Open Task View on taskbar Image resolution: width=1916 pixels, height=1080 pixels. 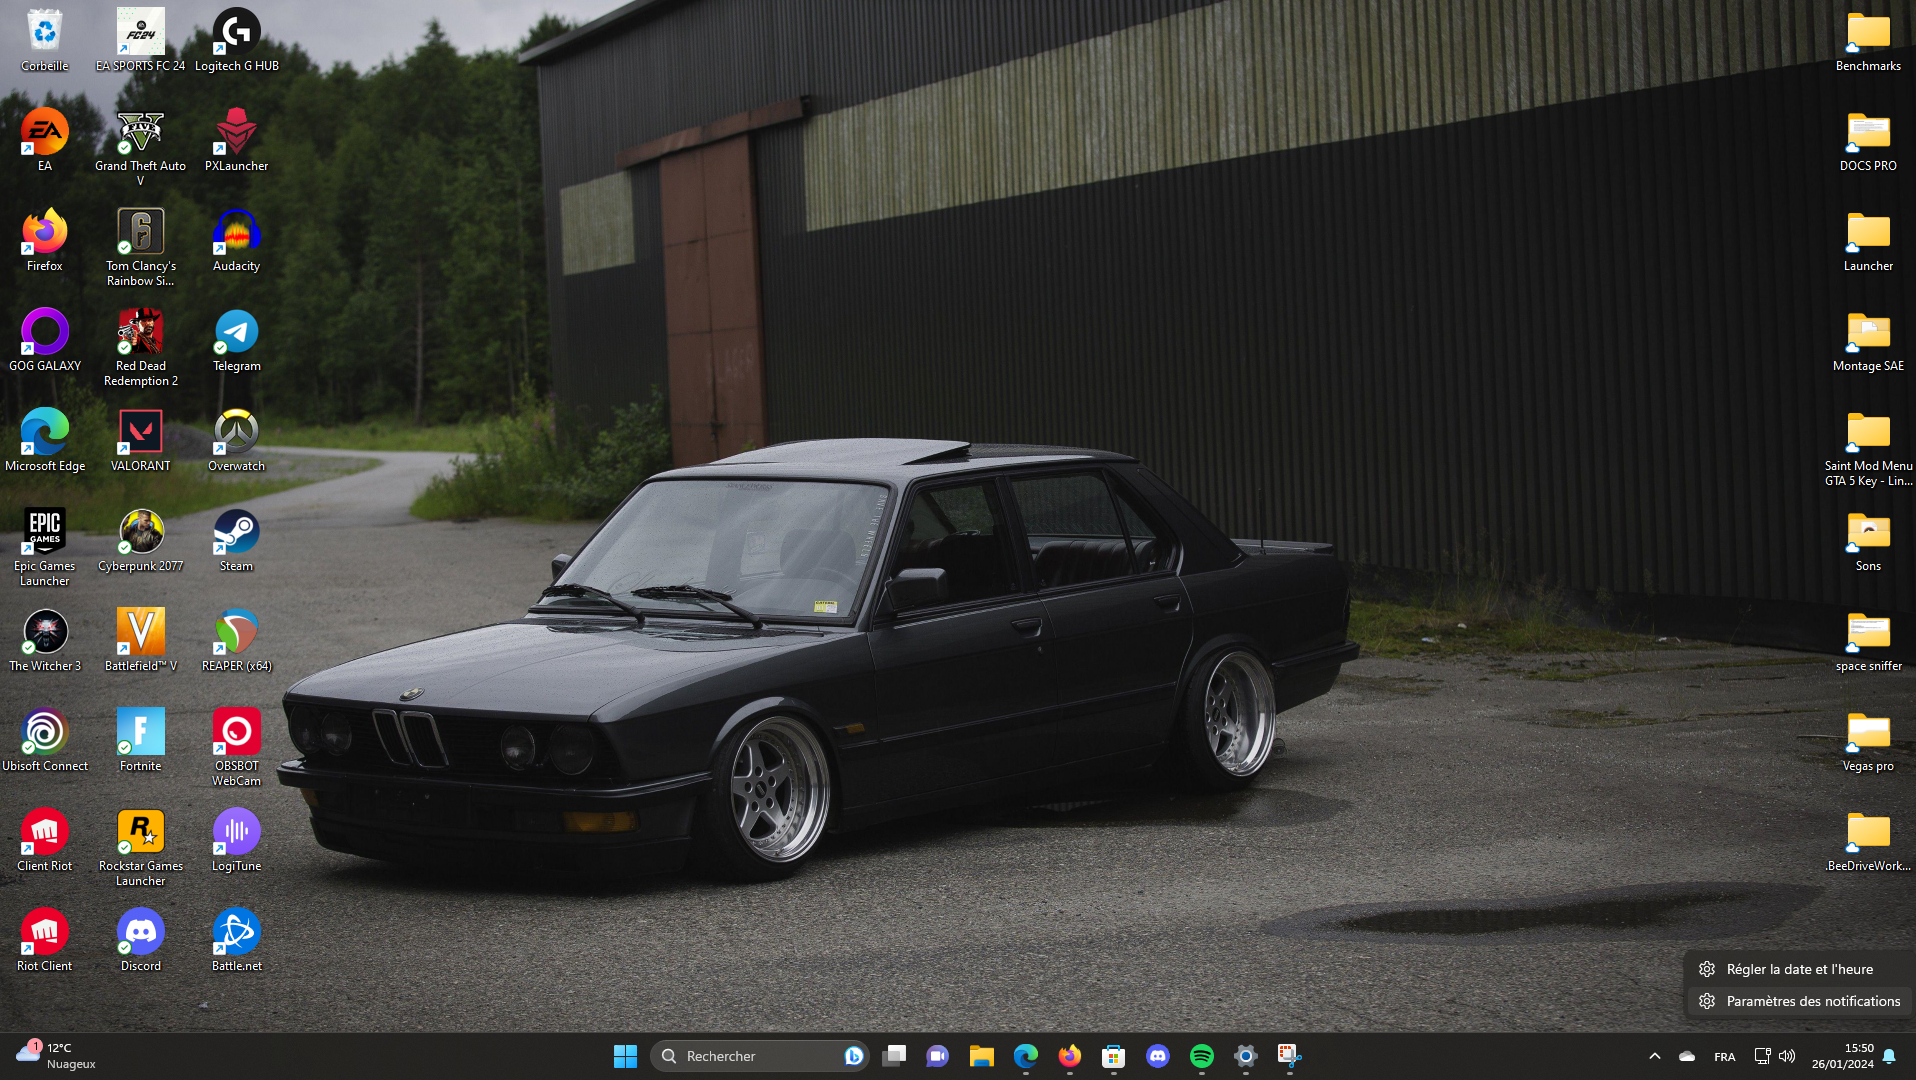click(x=894, y=1056)
